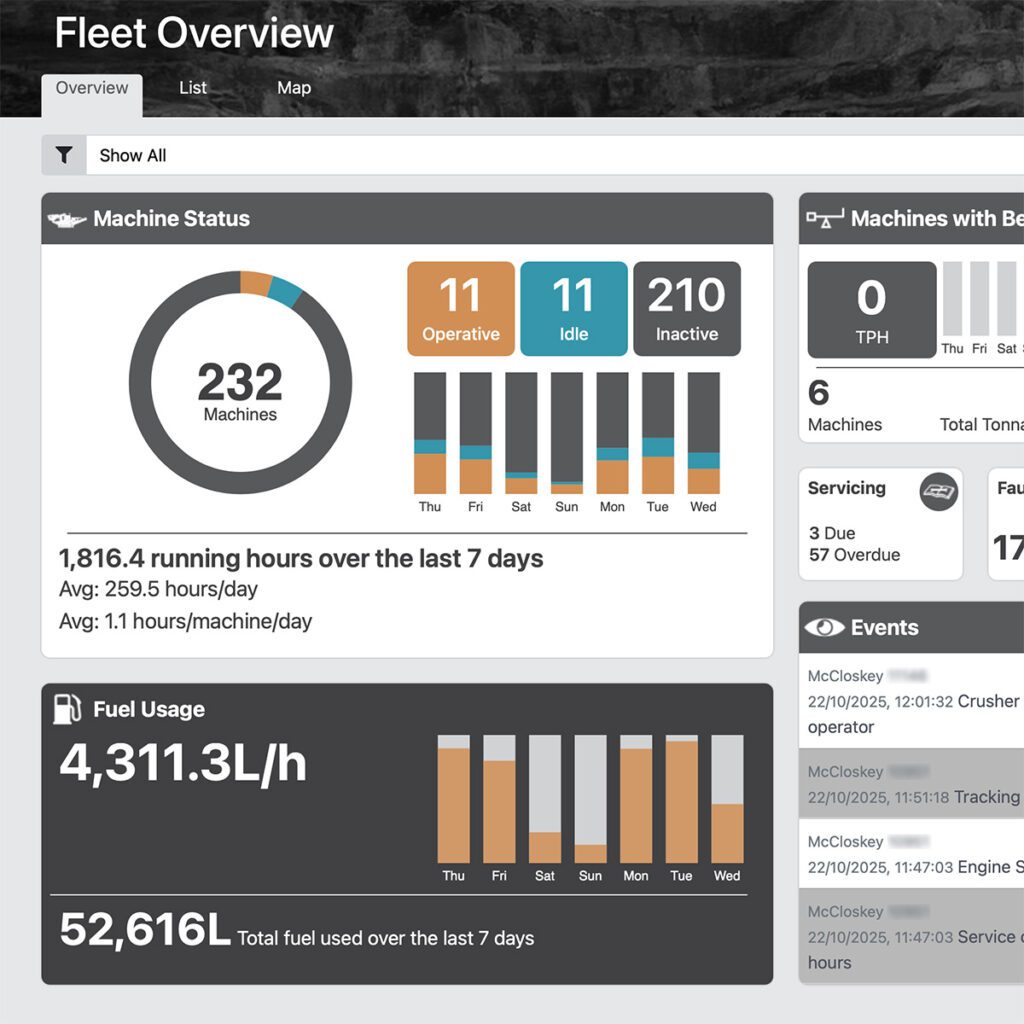Click the orange 11 Operative tile
This screenshot has width=1024, height=1024.
[461, 309]
